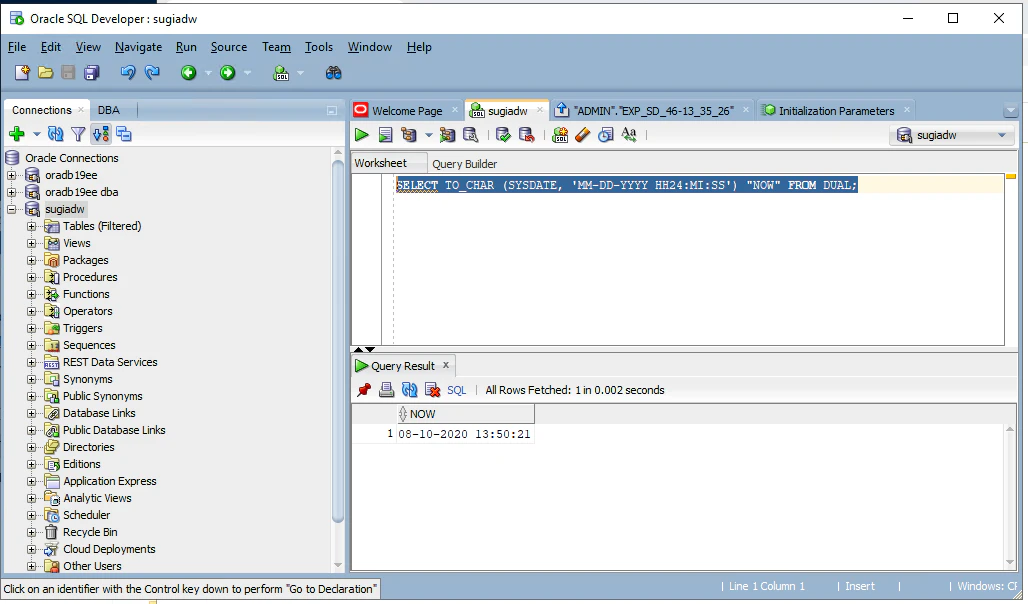Click the NOW column header
The height and width of the screenshot is (604, 1028).
click(x=465, y=414)
